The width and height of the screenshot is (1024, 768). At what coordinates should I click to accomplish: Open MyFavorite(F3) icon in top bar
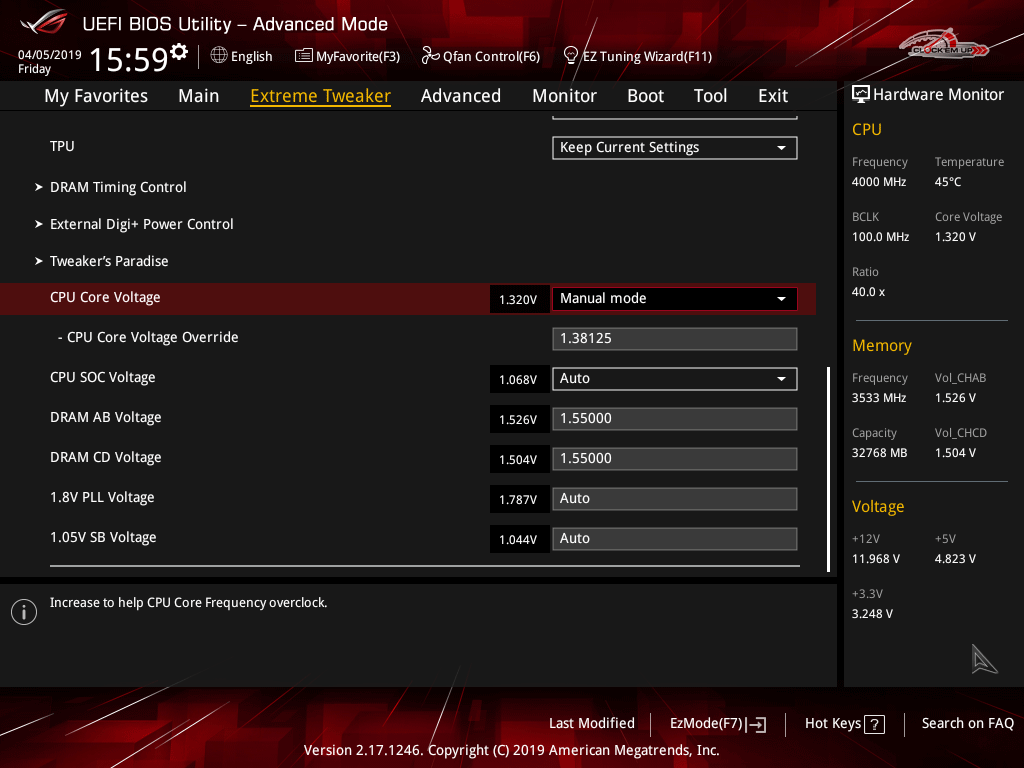tap(304, 56)
